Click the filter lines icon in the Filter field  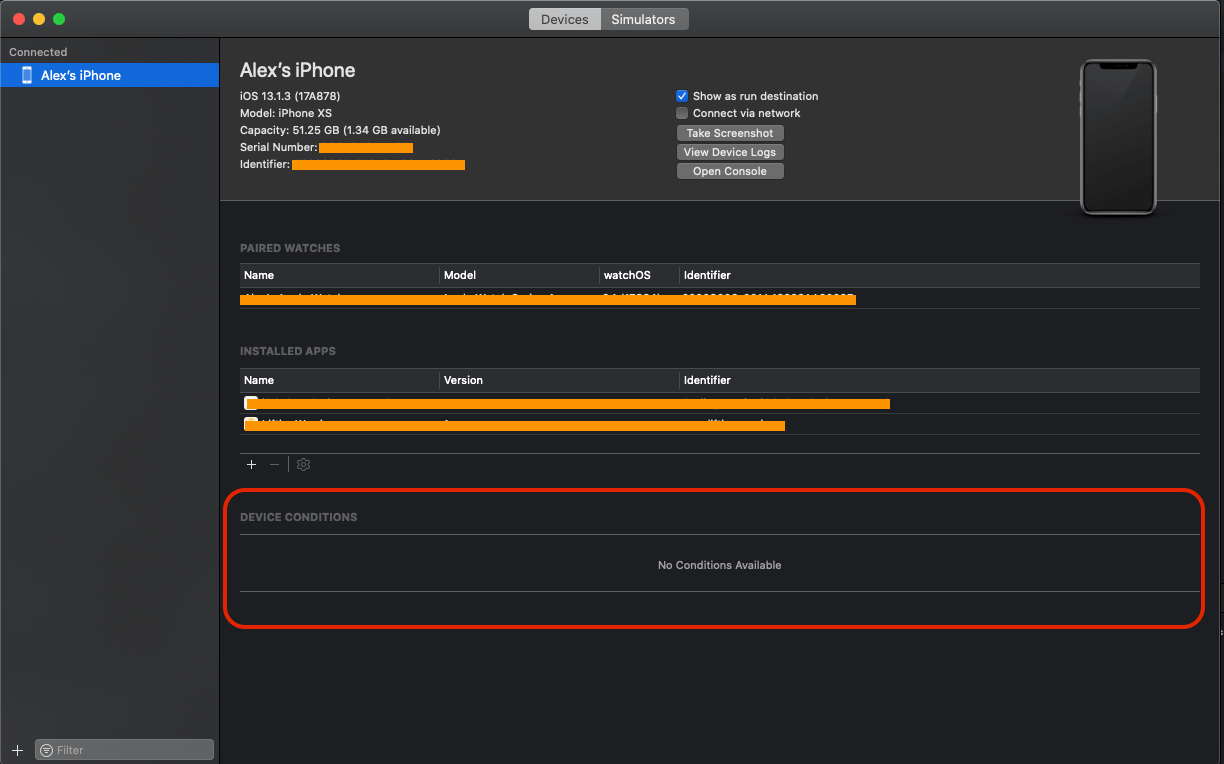coord(47,749)
